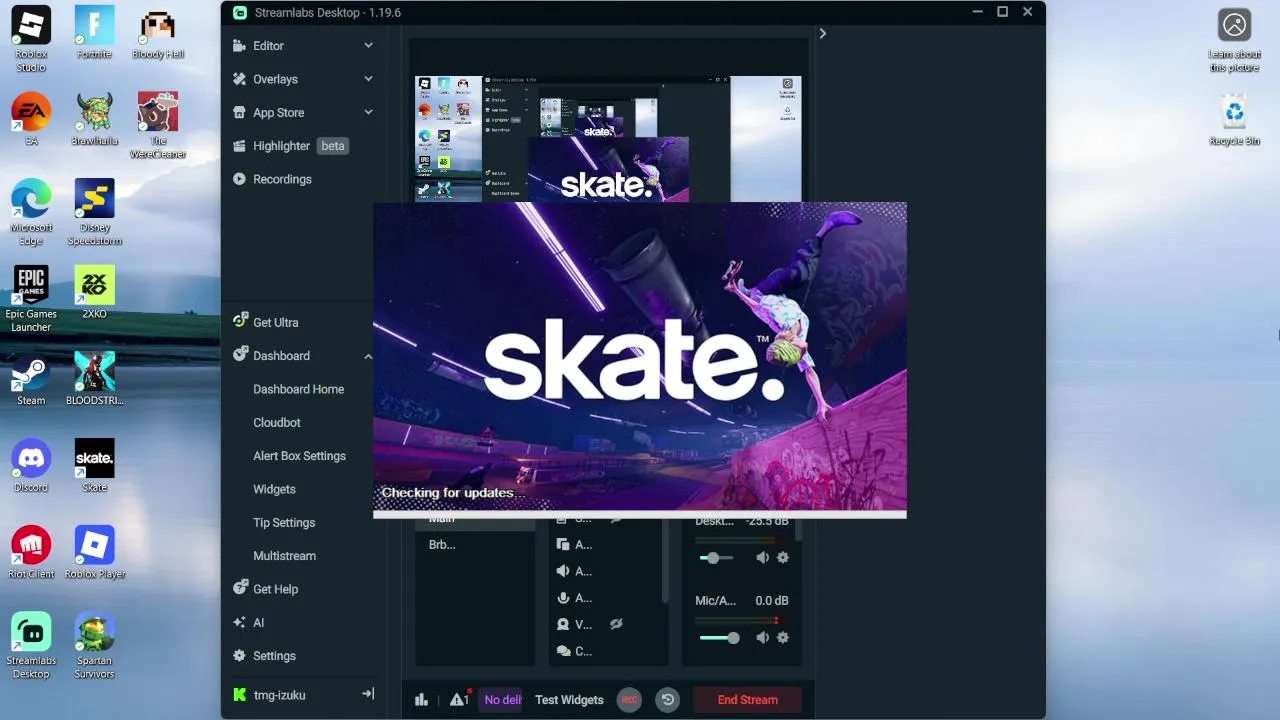The image size is (1280, 720).
Task: Open Multistream in the Dashboard submenu
Action: (x=284, y=556)
